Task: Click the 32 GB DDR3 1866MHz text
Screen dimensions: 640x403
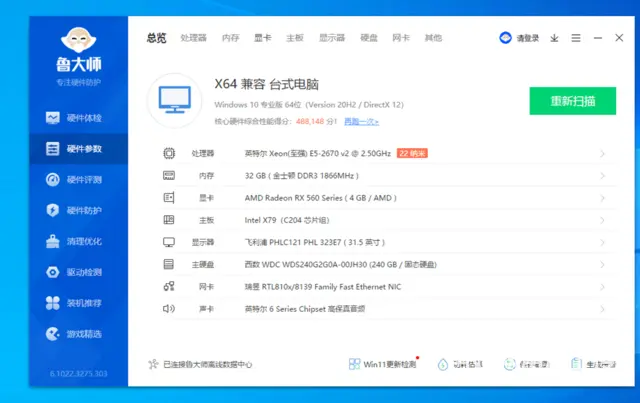Action: 302,176
